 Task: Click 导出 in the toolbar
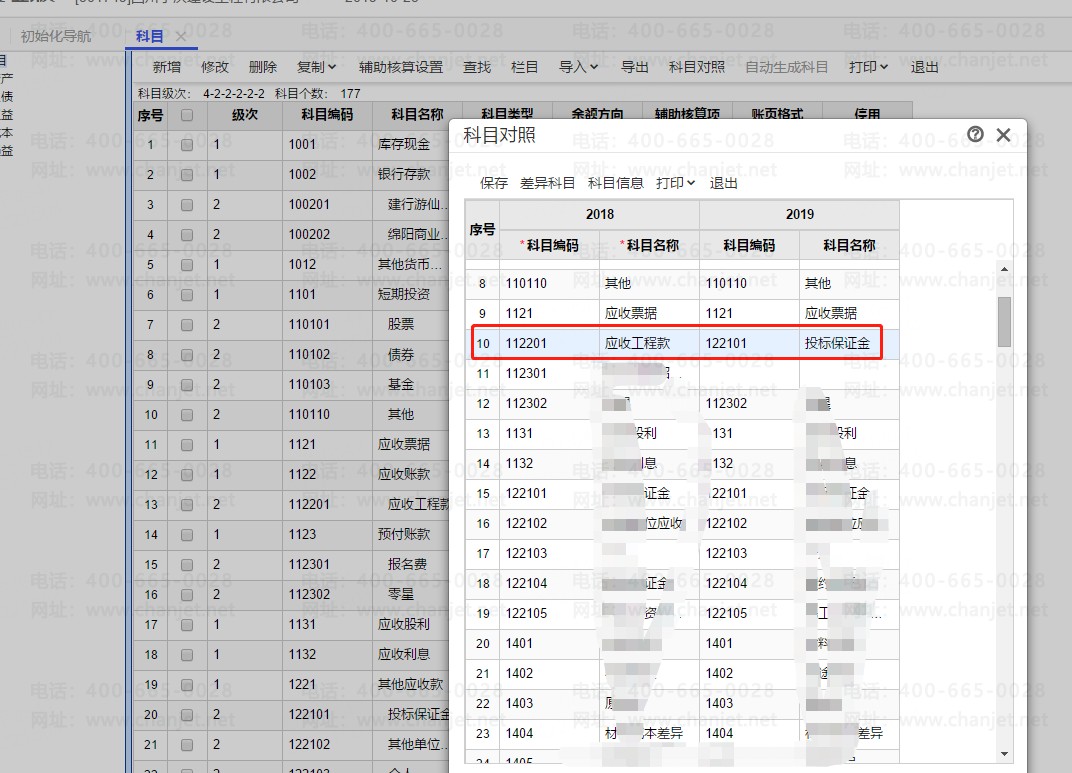pos(634,67)
